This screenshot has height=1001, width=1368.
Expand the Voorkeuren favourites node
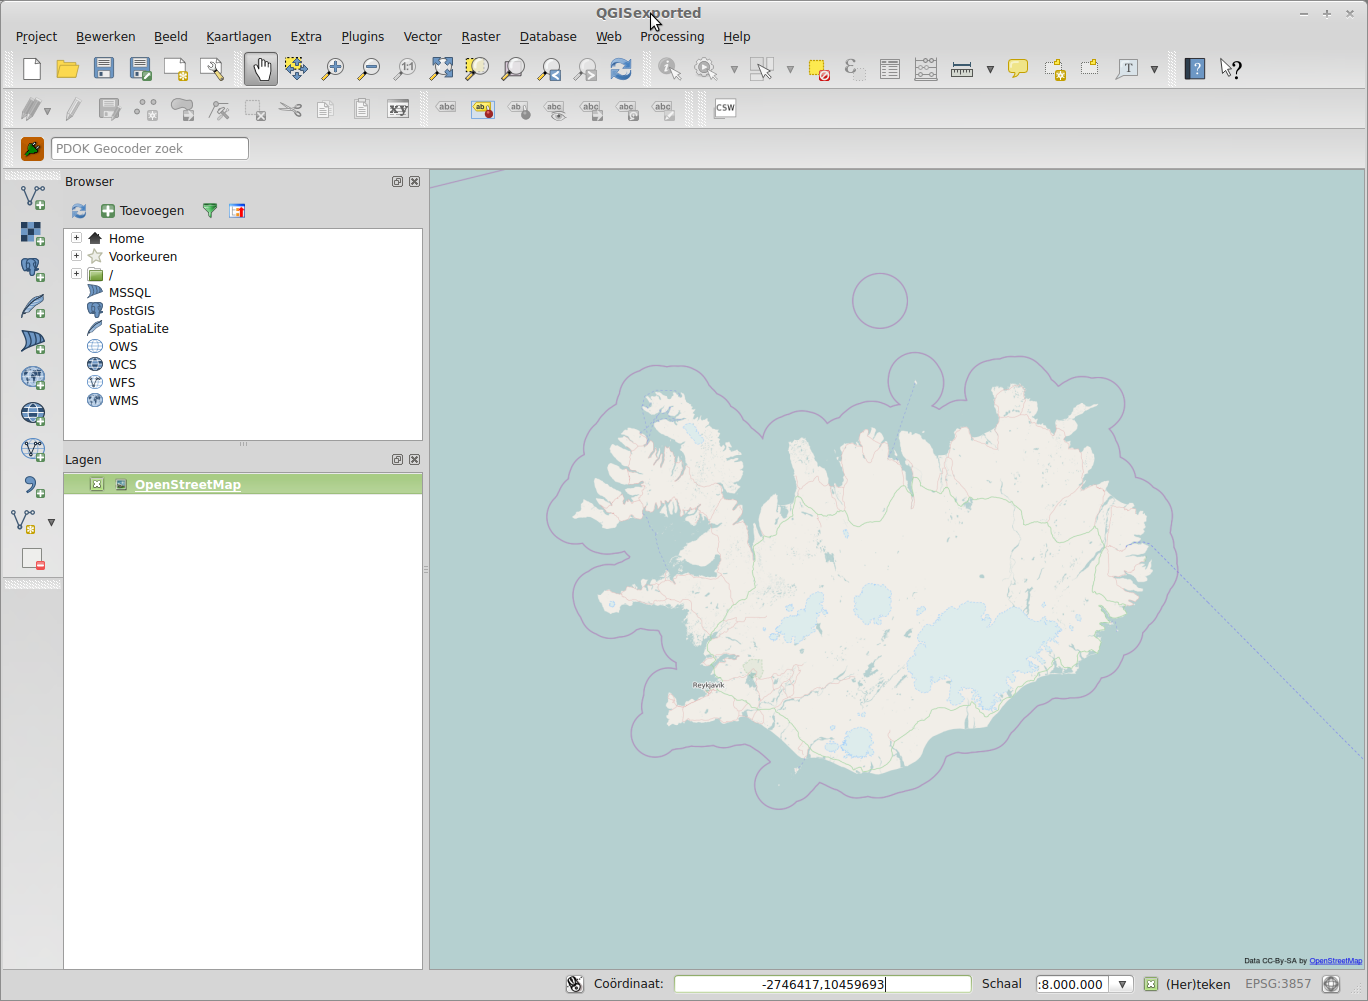(x=76, y=256)
